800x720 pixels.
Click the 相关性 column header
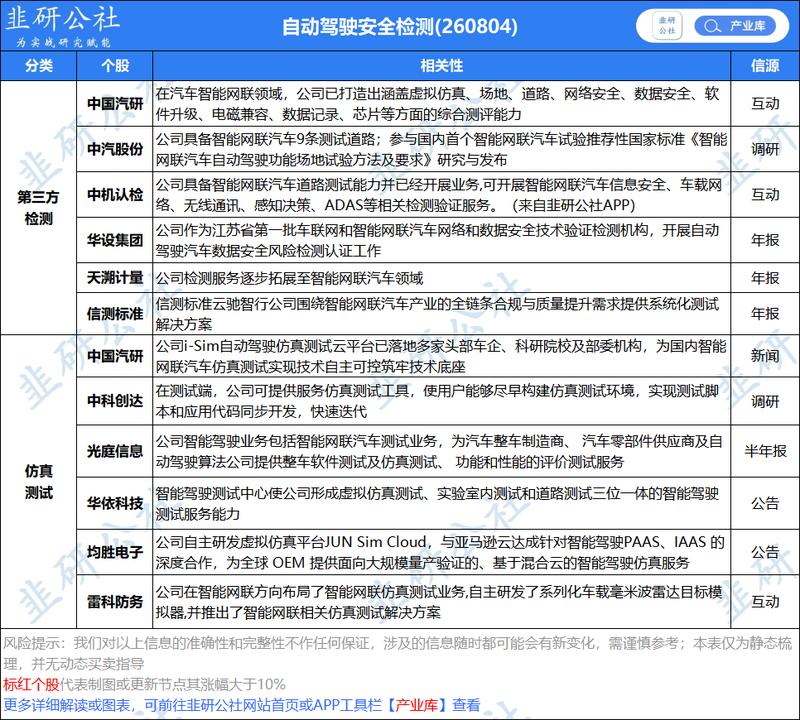pyautogui.click(x=442, y=65)
